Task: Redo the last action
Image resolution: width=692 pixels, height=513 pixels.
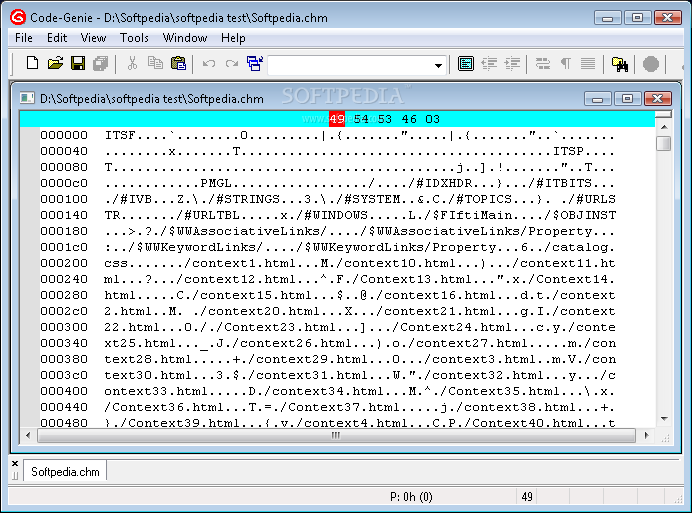Action: [232, 64]
